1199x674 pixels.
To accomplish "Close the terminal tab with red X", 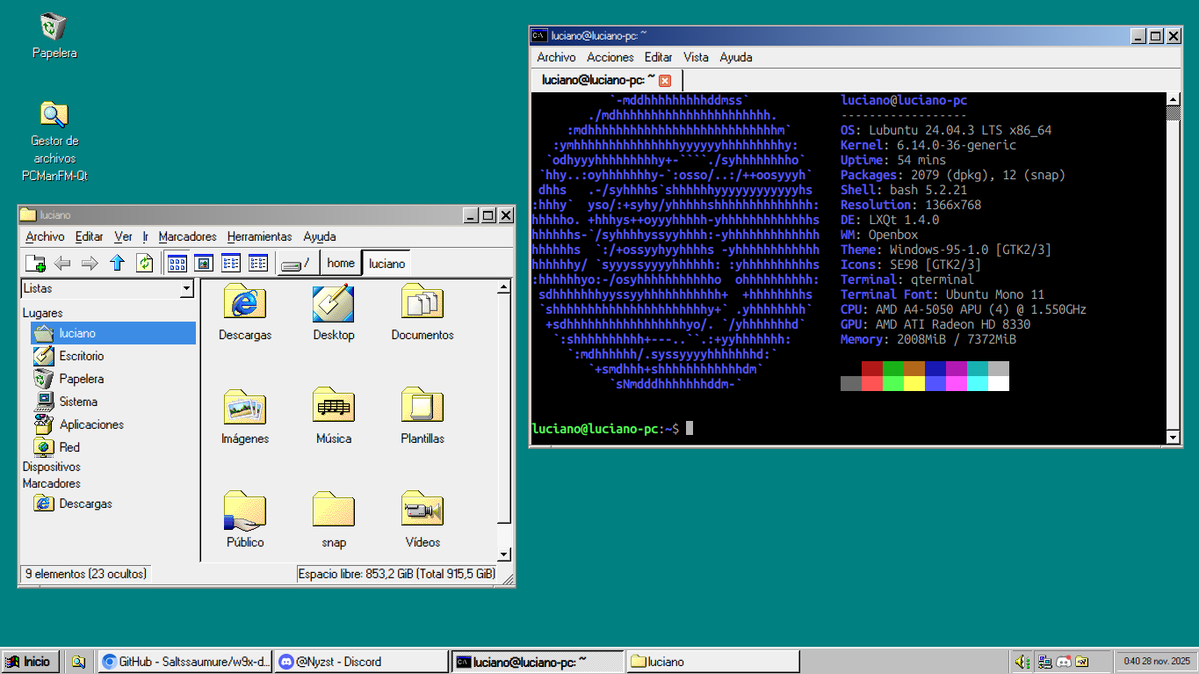I will (665, 80).
